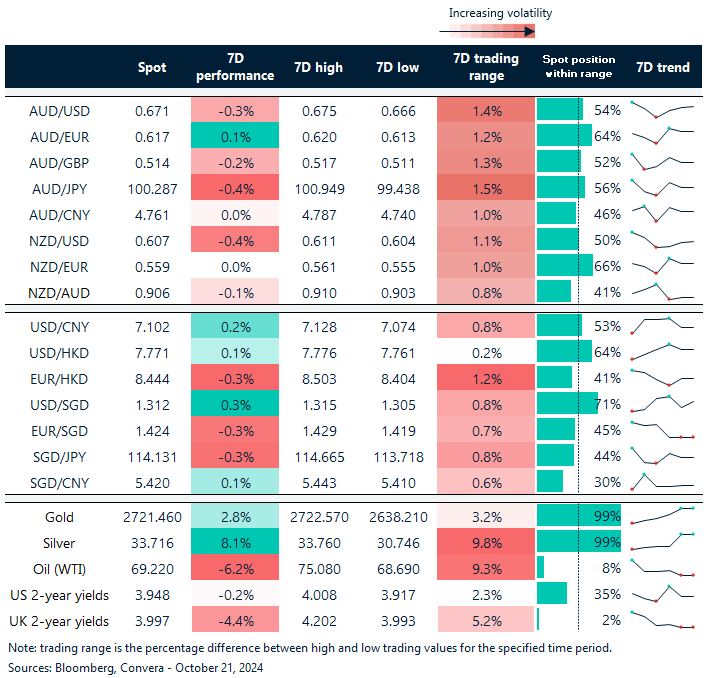Select the Spot column header
This screenshot has width=709, height=678.
pos(152,67)
